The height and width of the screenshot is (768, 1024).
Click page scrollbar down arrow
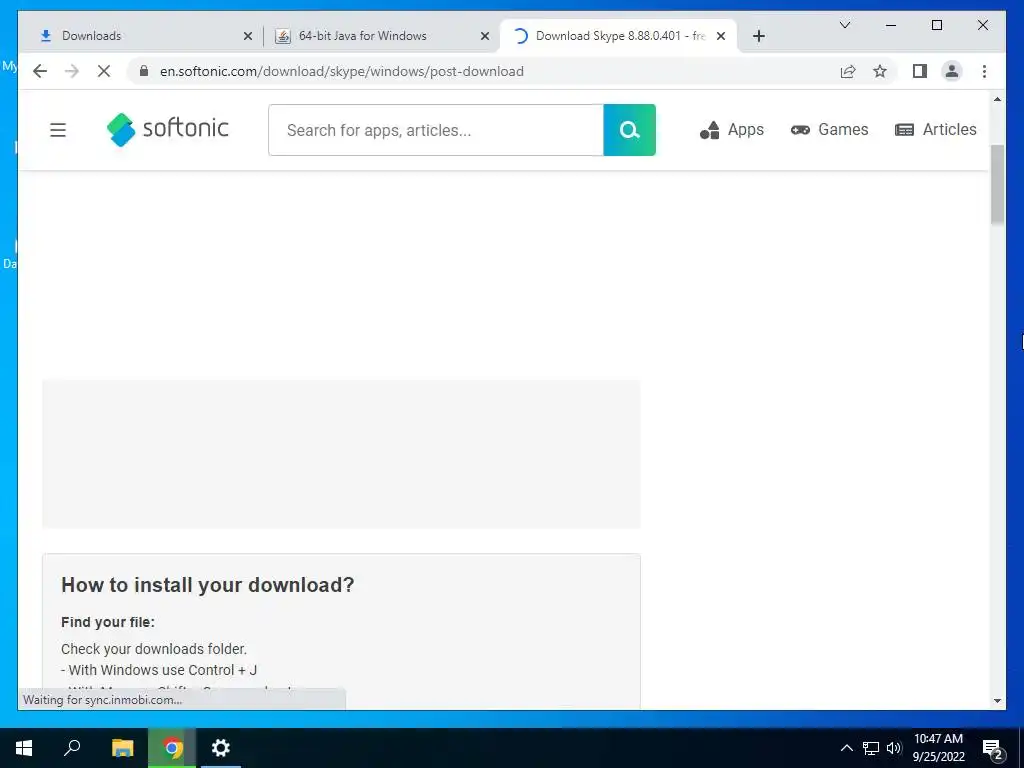coord(997,701)
